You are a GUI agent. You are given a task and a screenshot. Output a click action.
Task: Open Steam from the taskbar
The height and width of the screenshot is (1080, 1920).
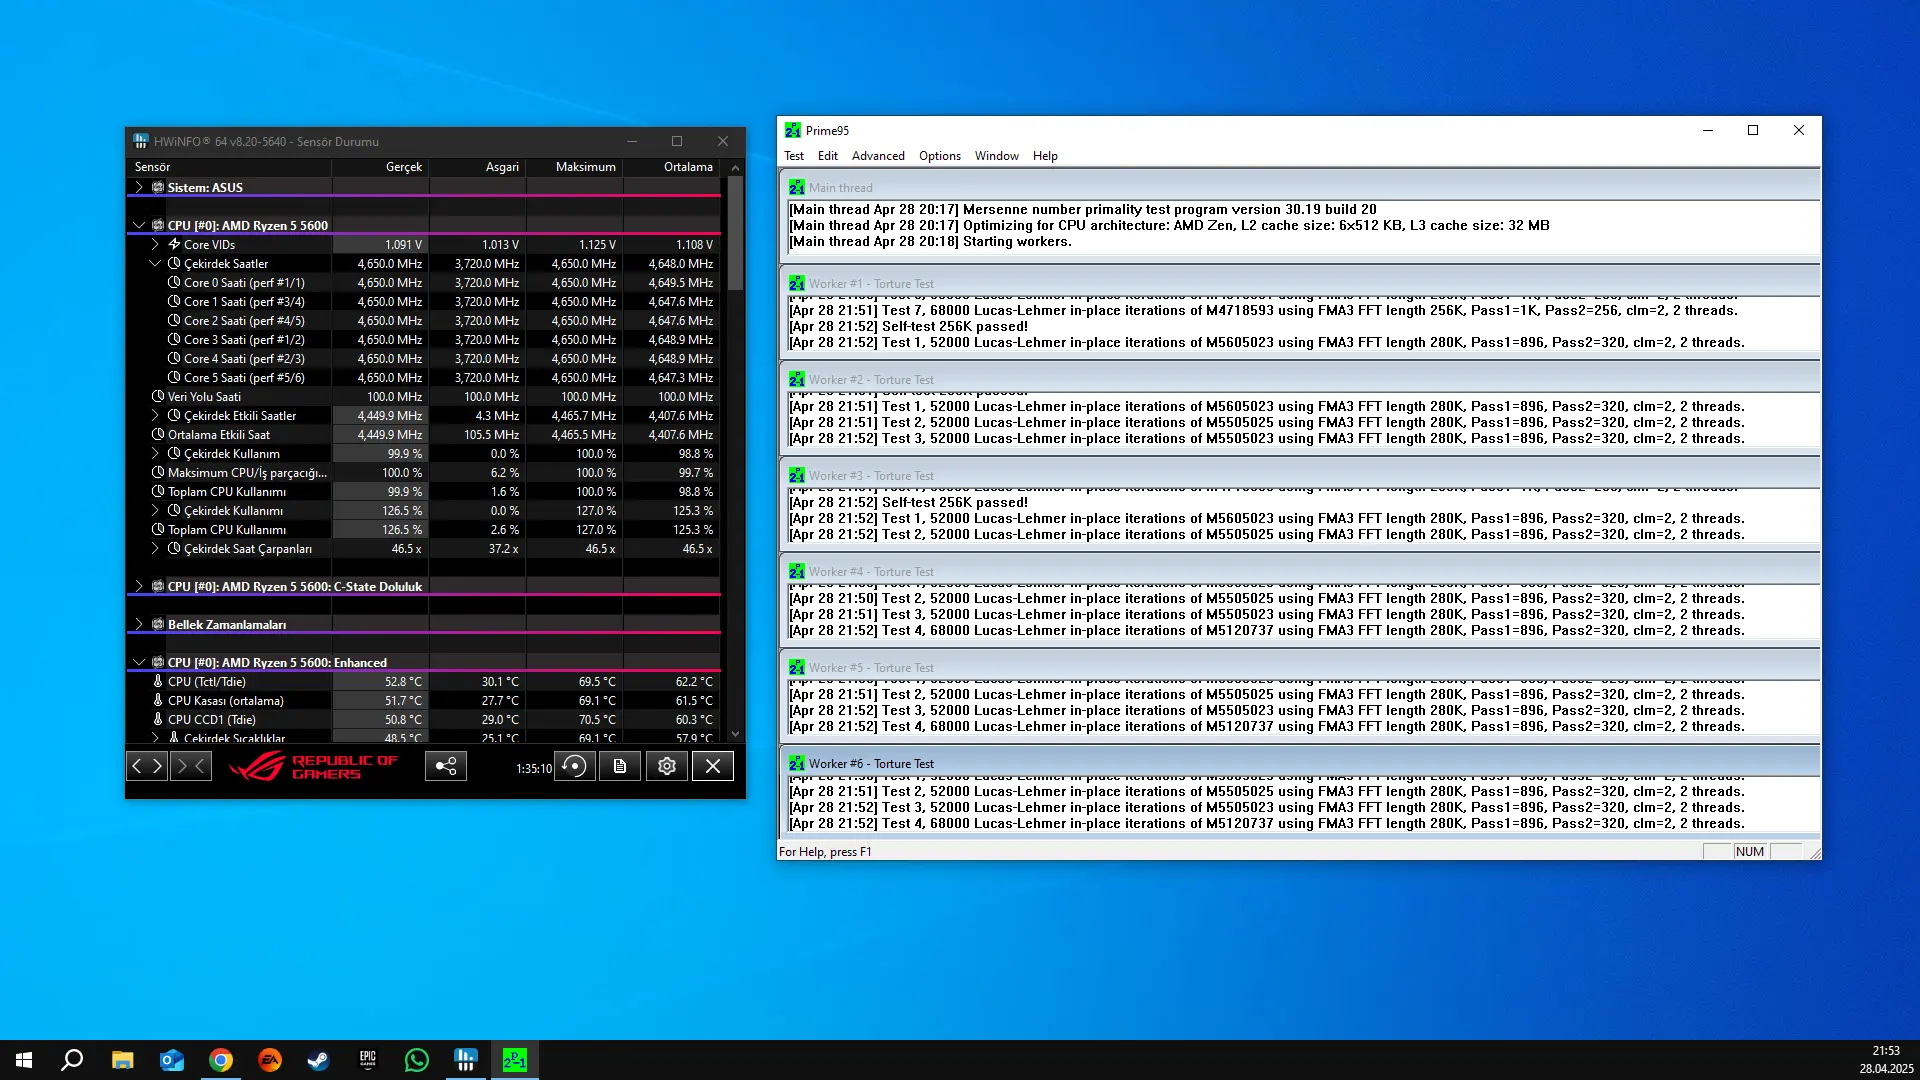318,1060
